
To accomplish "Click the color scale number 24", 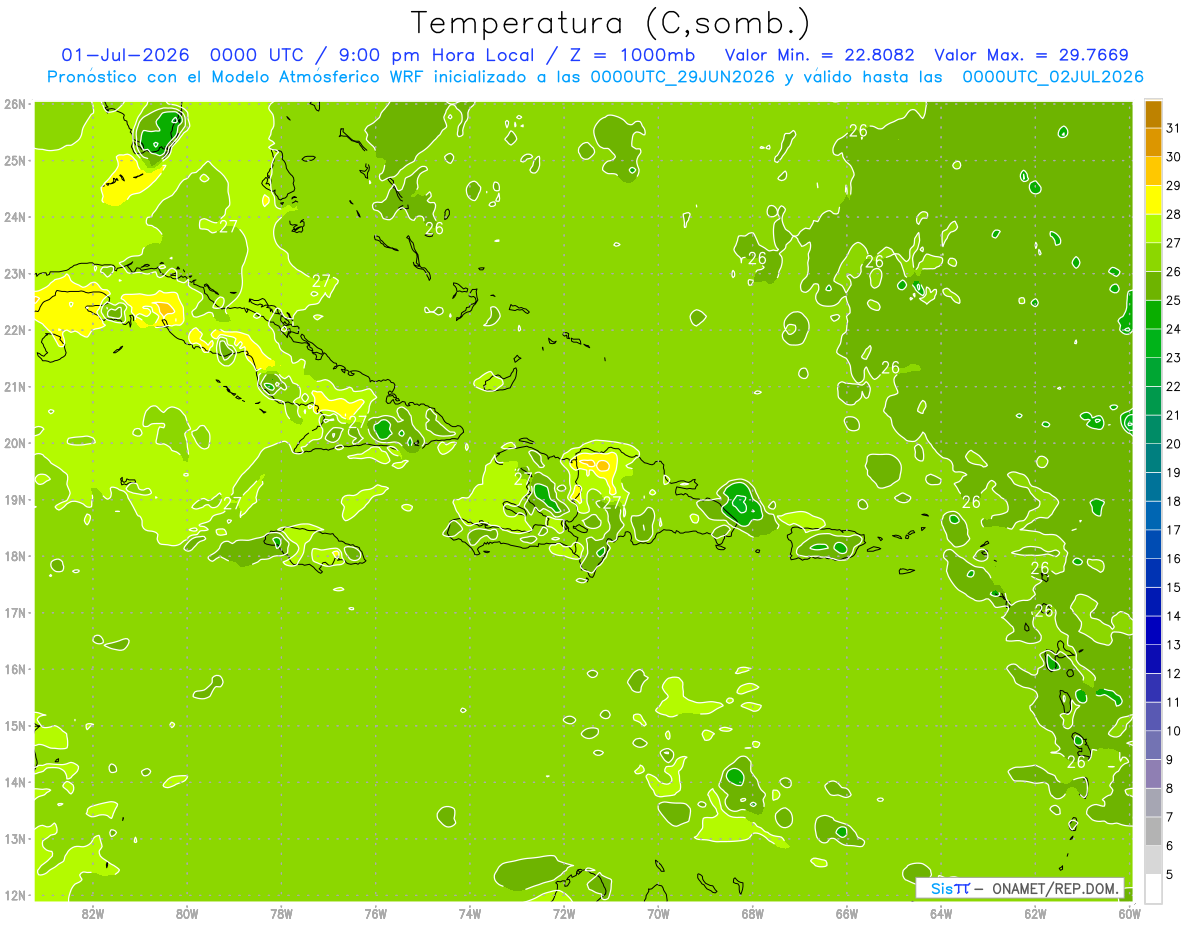I will coord(1173,329).
